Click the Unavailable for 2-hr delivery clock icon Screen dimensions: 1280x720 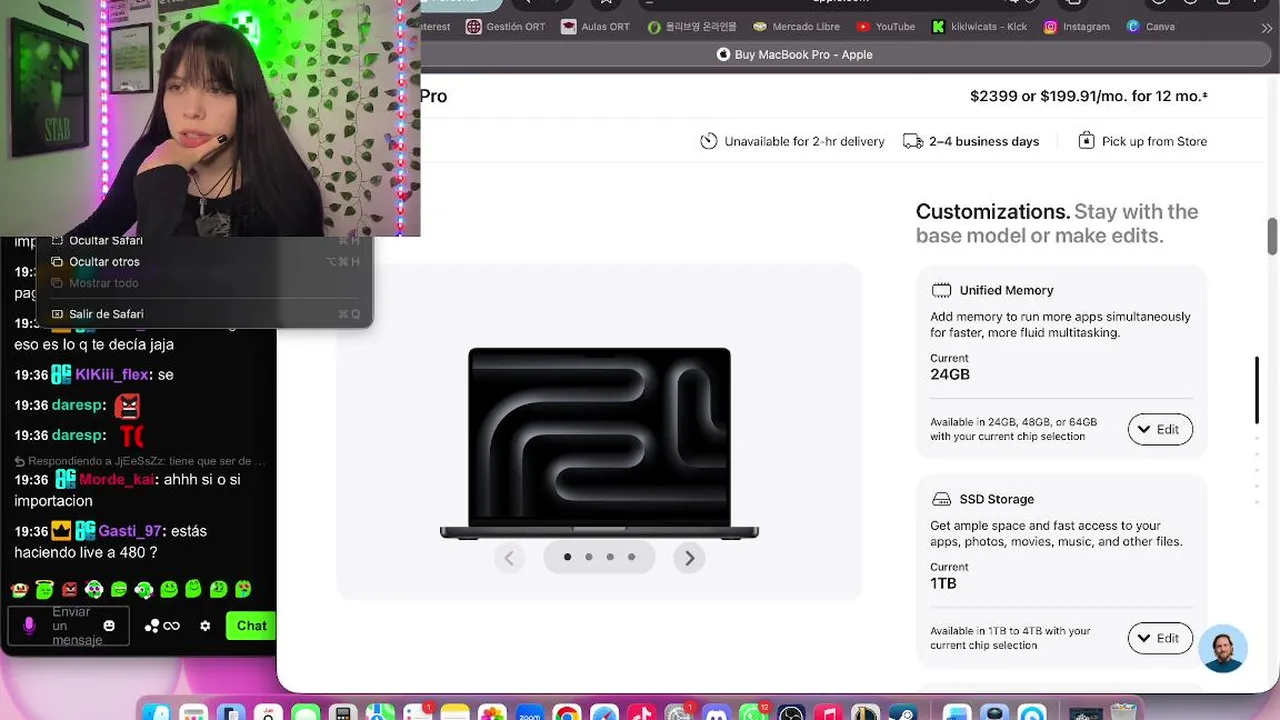[708, 141]
